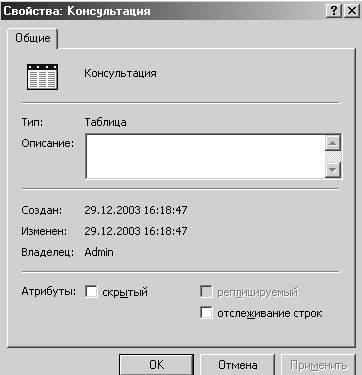Click the Применить button
The image size is (362, 375).
point(318,365)
